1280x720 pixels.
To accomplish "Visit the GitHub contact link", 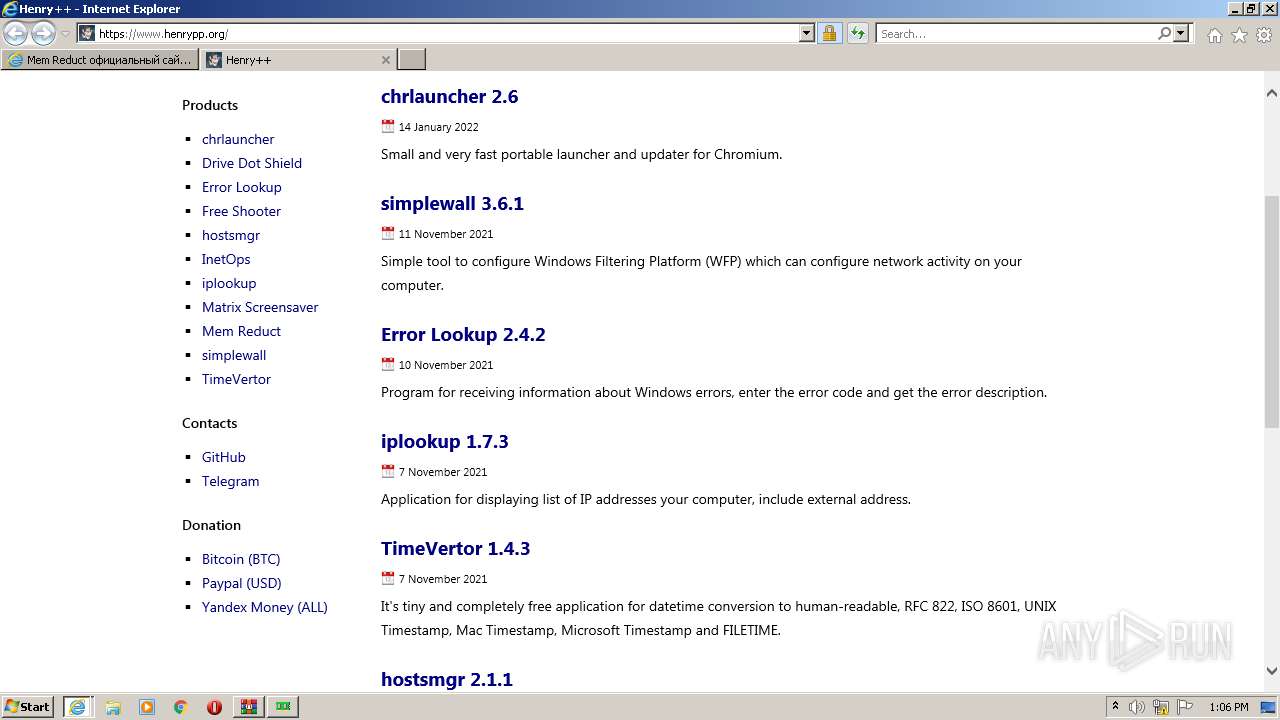I will pos(224,457).
